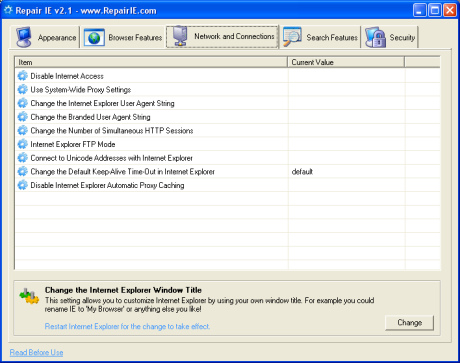Click gear icon beside Use System-Wide Proxy Settings
The width and height of the screenshot is (460, 363).
pyautogui.click(x=22, y=89)
